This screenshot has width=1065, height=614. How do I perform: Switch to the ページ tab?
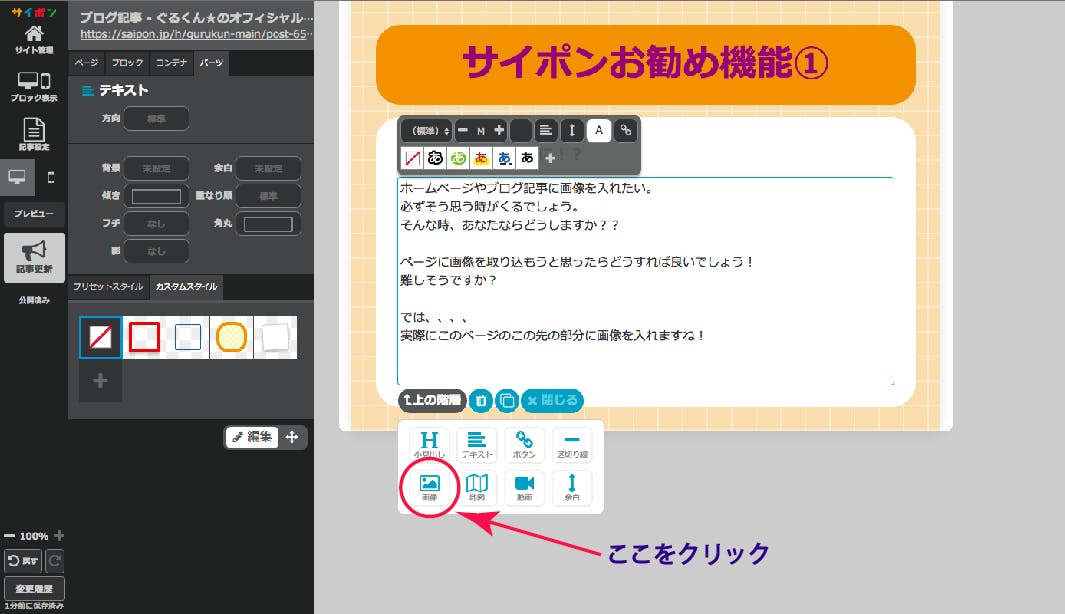86,62
